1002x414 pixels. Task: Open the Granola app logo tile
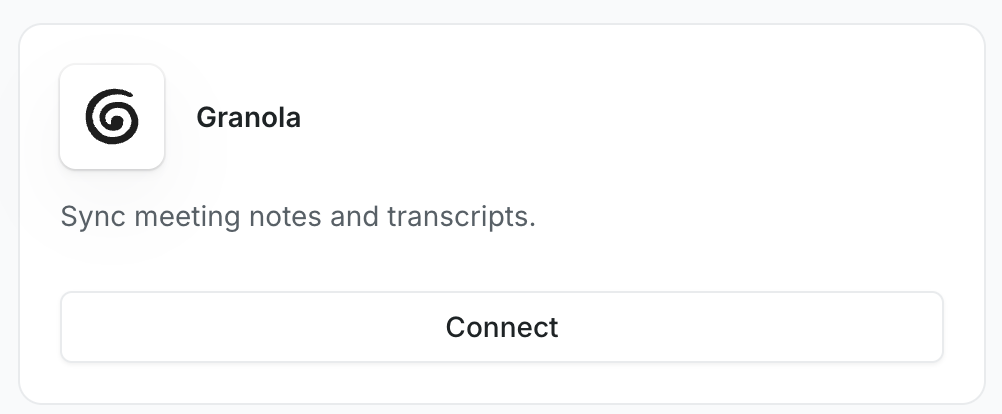[x=112, y=117]
